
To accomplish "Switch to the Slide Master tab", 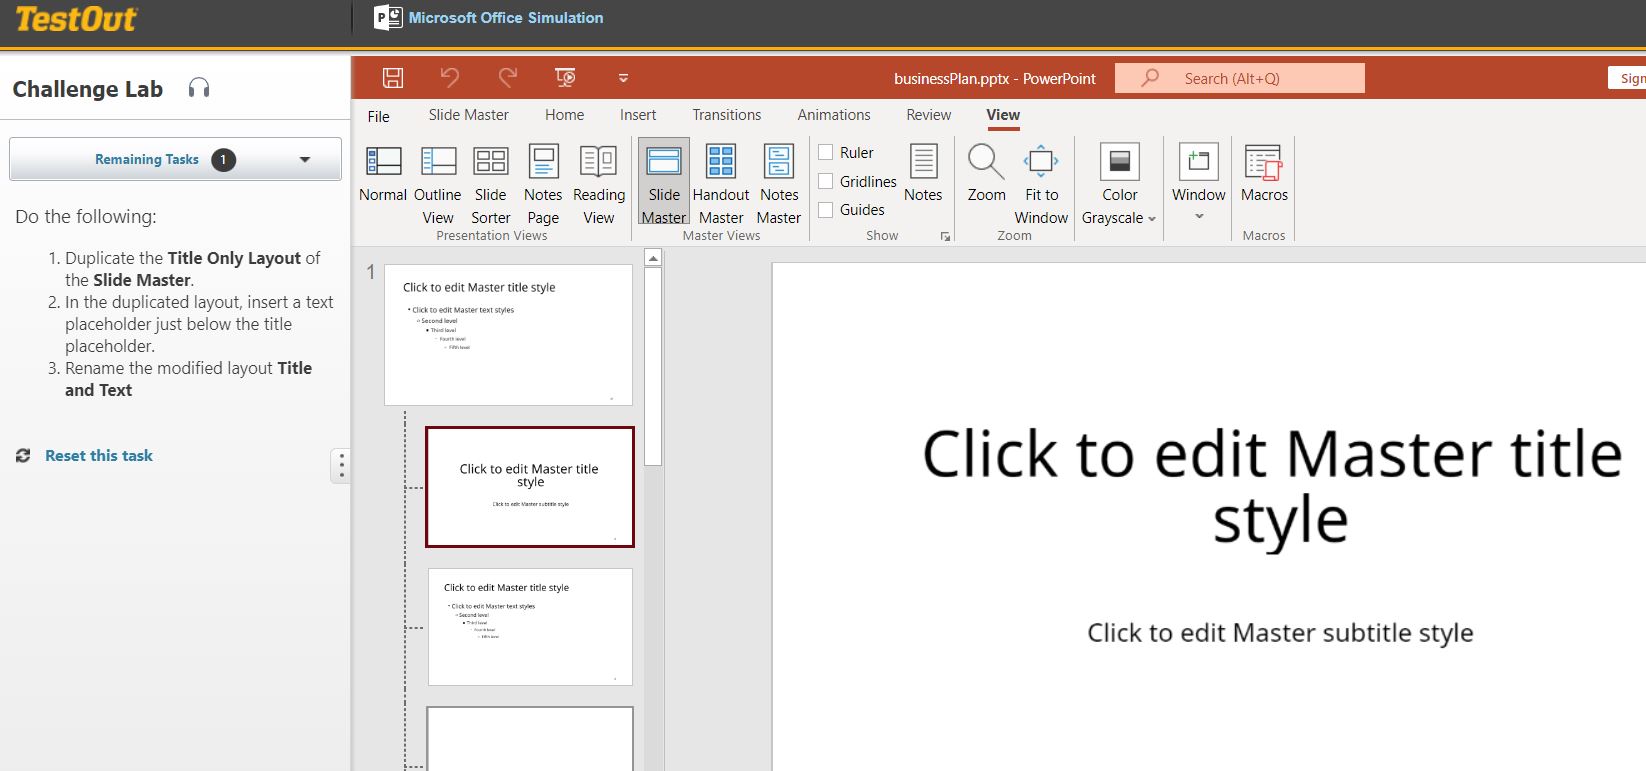I will pos(469,115).
